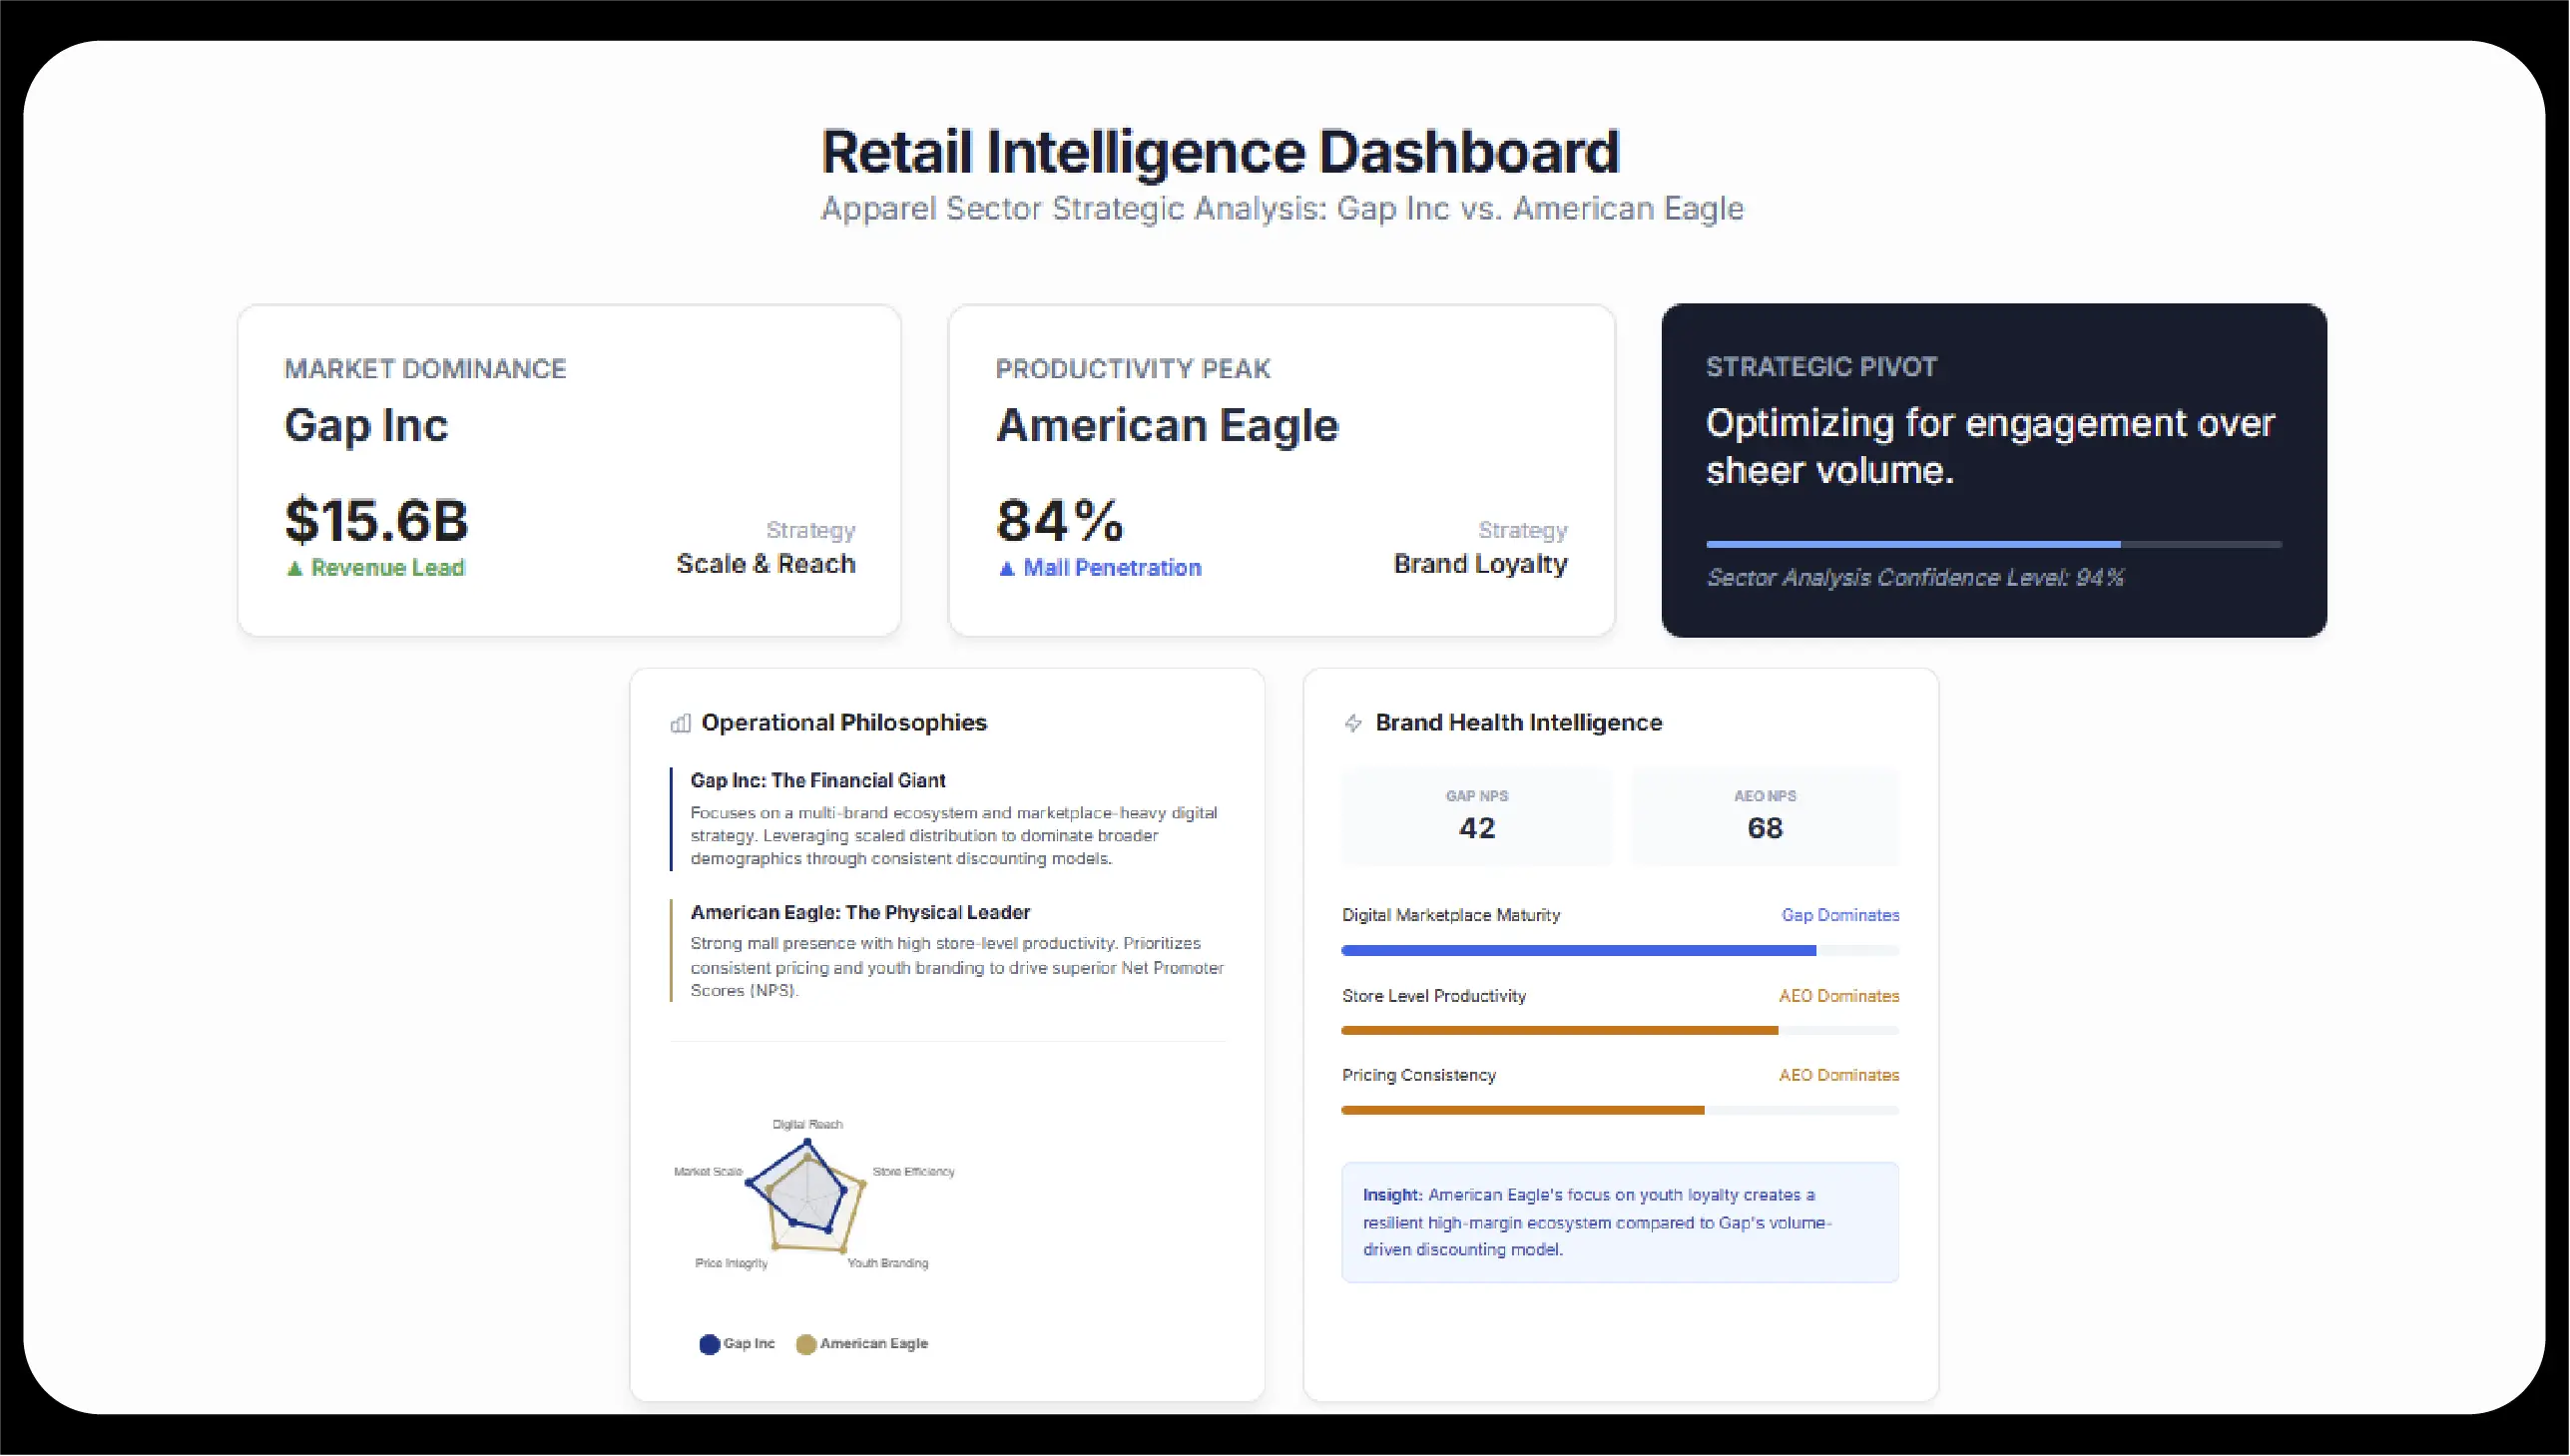This screenshot has height=1456, width=2570.
Task: Select the AEO NPS 68 tile
Action: coord(1764,815)
